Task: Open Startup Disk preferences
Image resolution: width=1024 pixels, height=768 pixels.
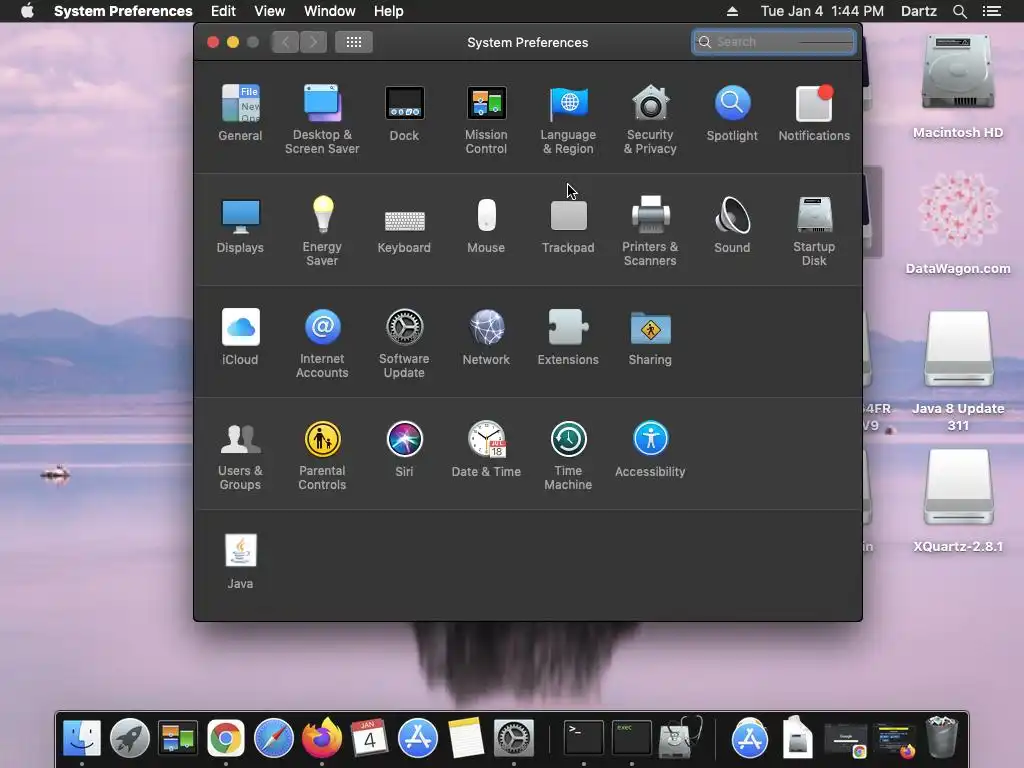Action: pyautogui.click(x=814, y=231)
